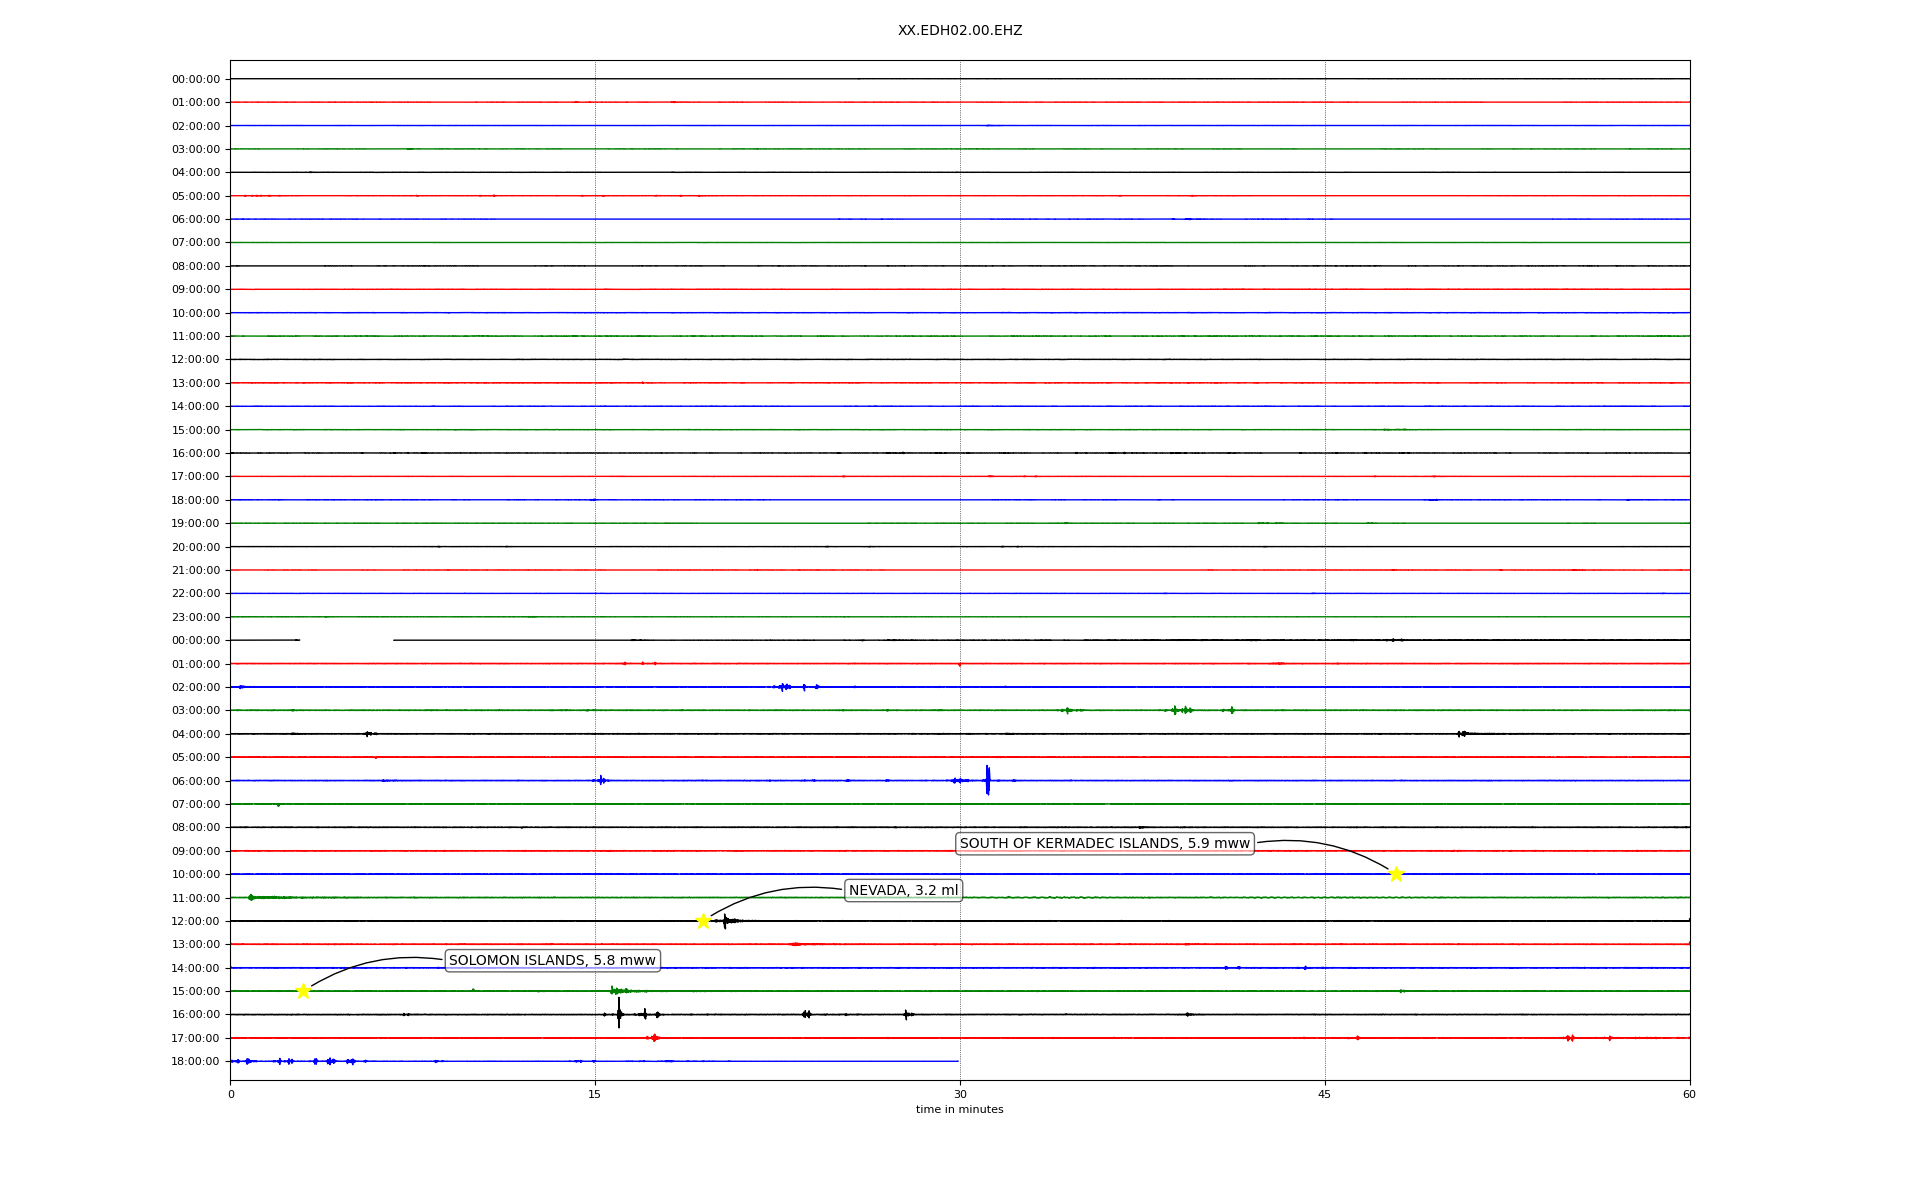This screenshot has height=1200, width=1920.
Task: Click the 18:00:00 label at the bottom
Action: (195, 1061)
